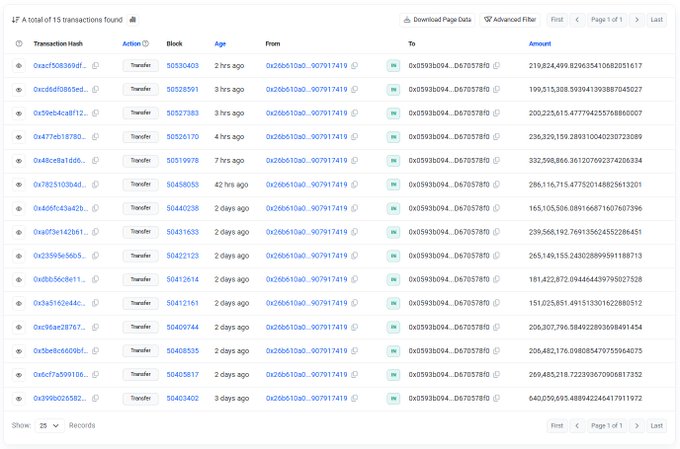
Task: Click question mark icon left of Transaction Hash header
Action: 19,43
